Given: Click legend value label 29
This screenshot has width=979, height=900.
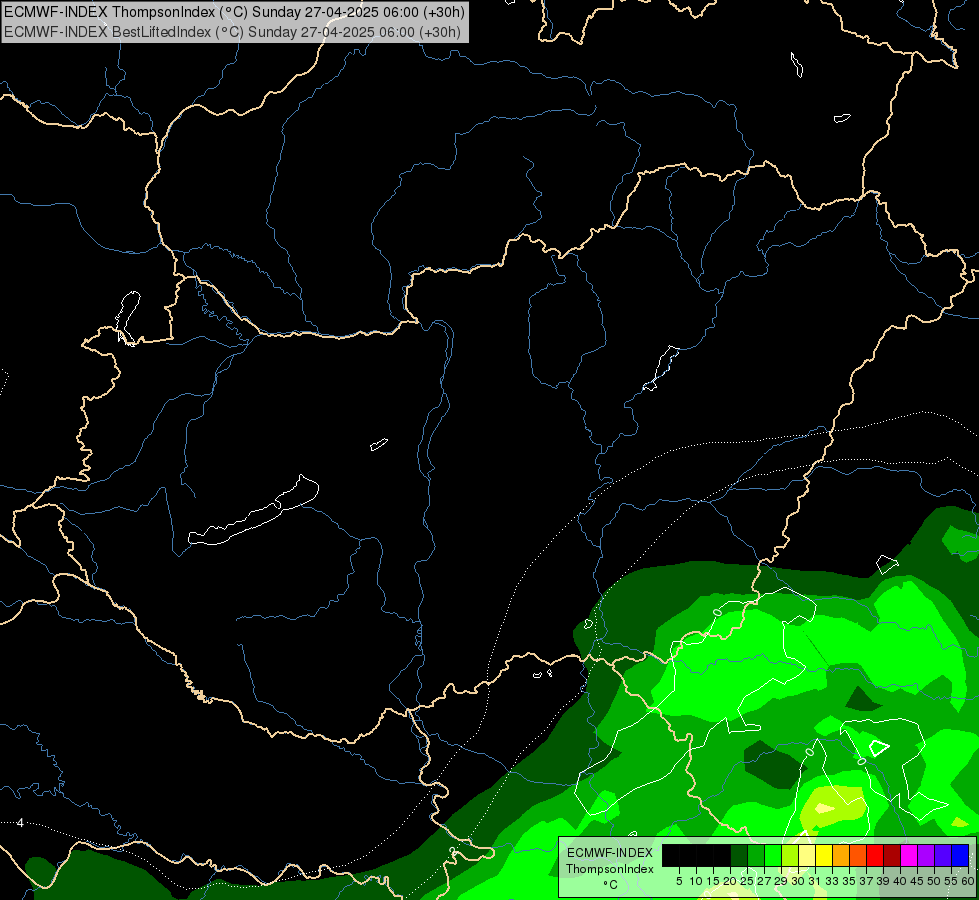Looking at the screenshot, I should coord(781,881).
